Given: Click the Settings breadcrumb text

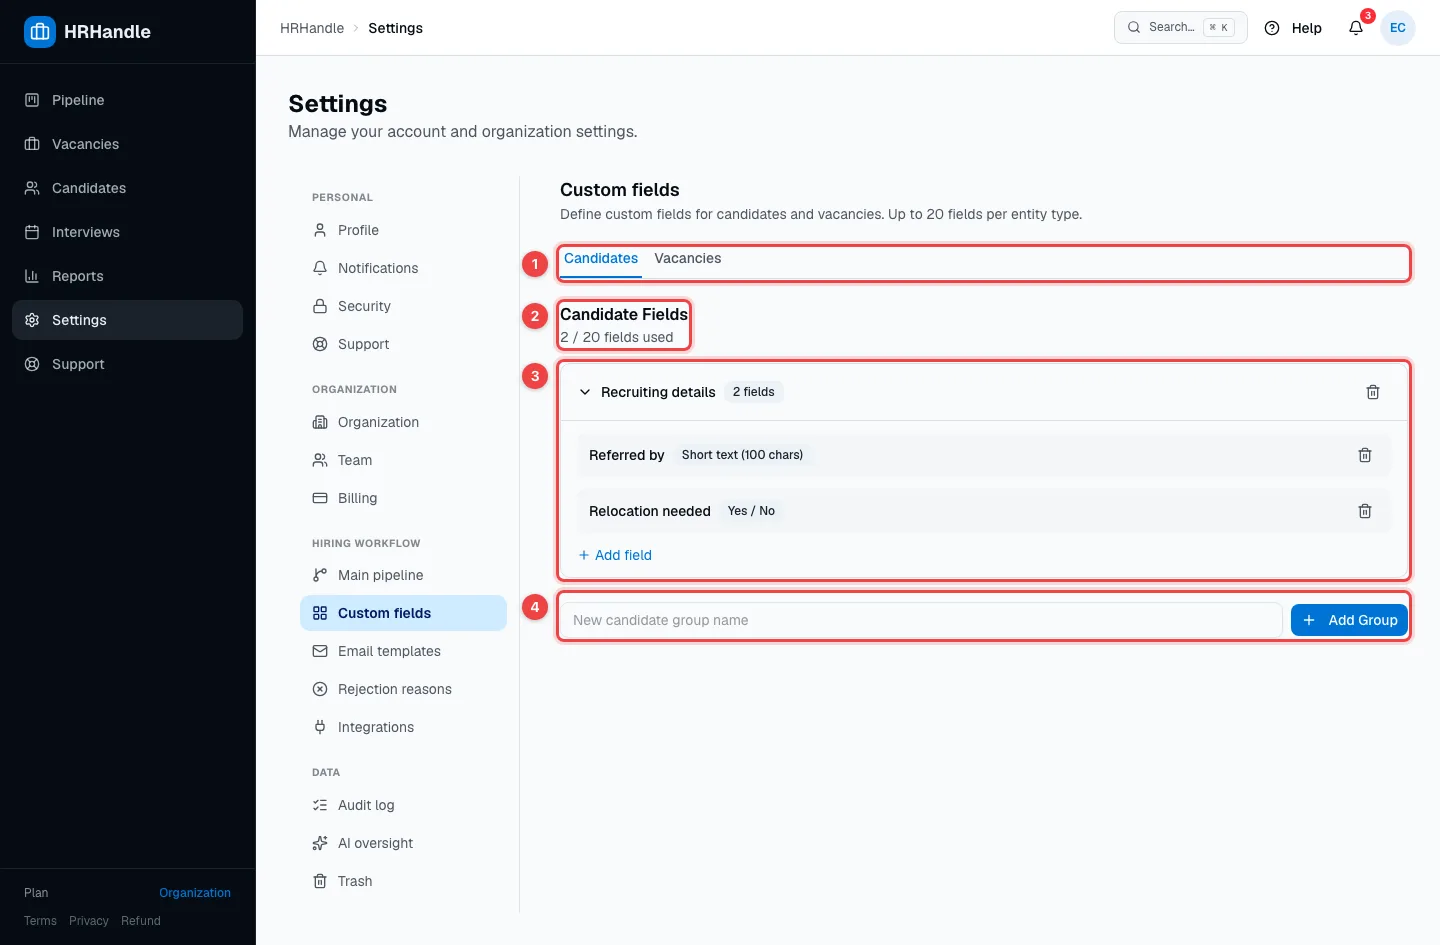Looking at the screenshot, I should click(395, 28).
